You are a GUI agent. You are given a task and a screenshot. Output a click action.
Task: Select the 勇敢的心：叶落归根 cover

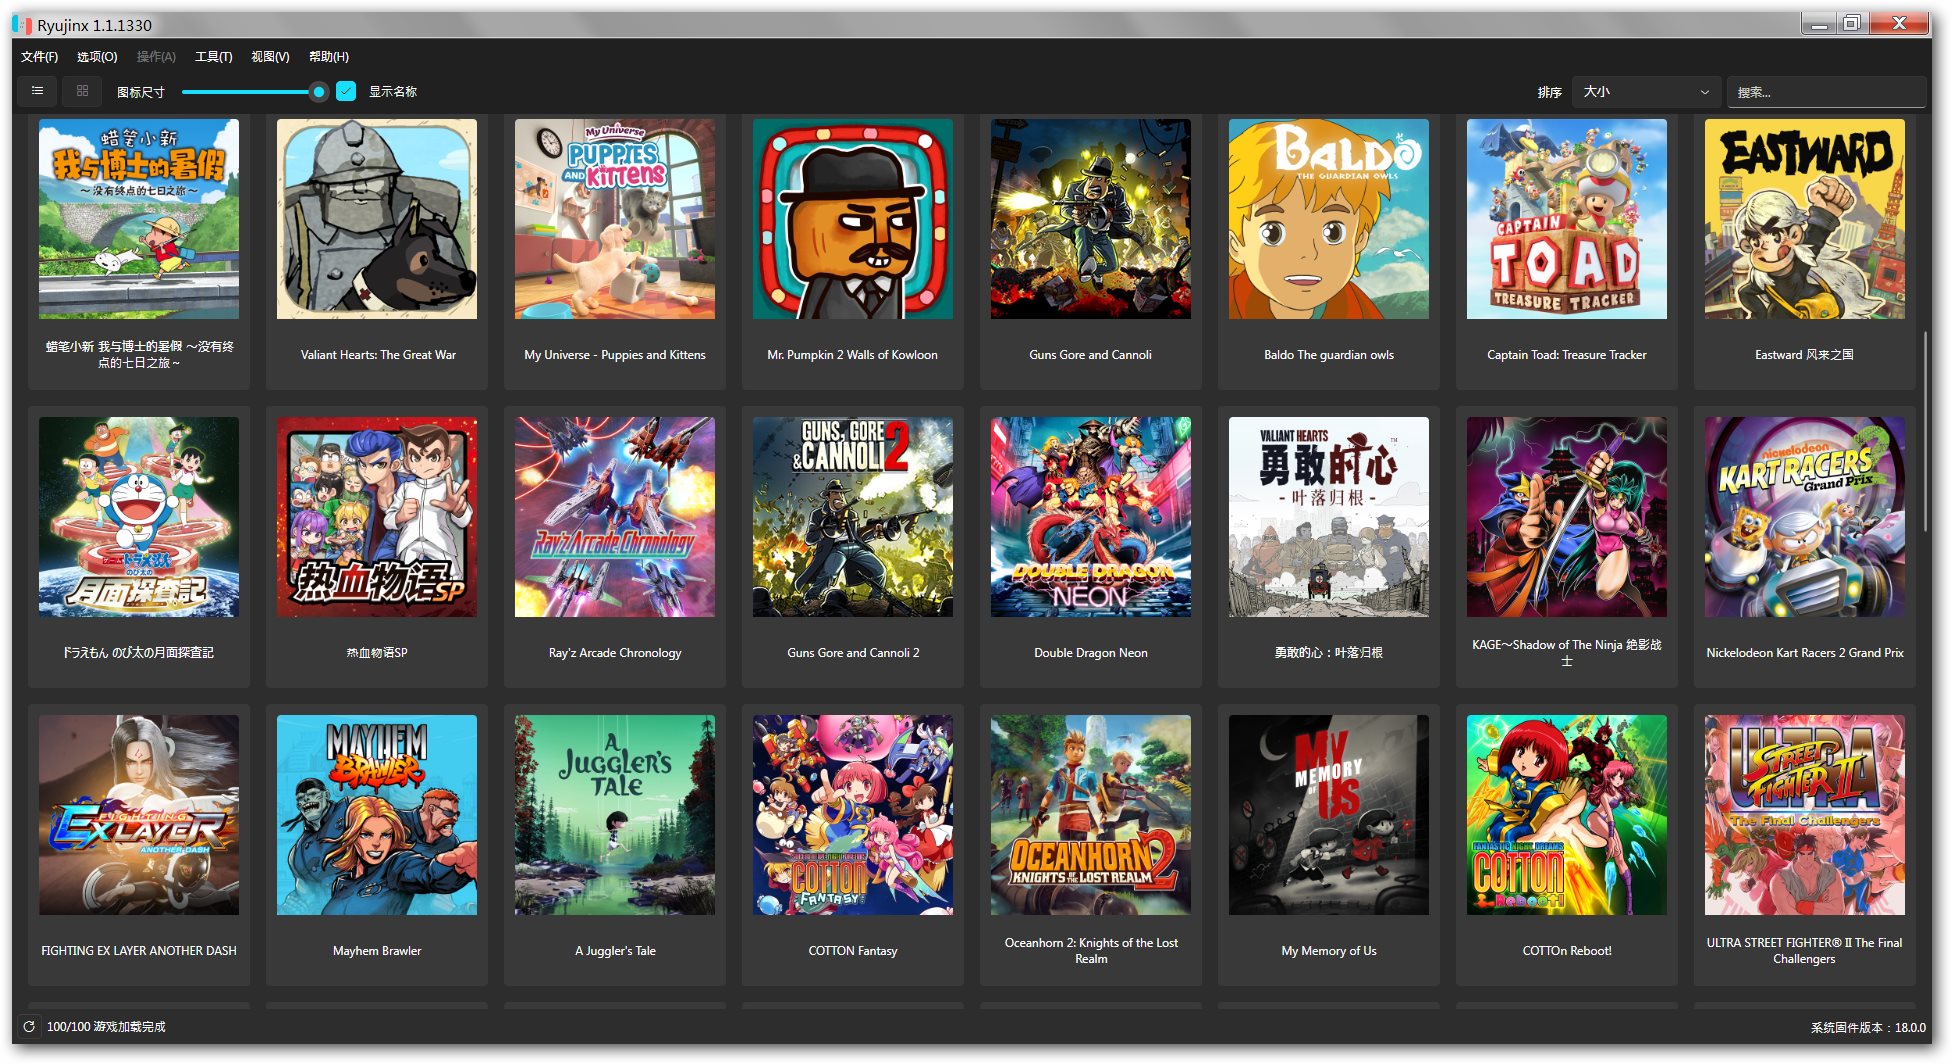click(x=1329, y=517)
